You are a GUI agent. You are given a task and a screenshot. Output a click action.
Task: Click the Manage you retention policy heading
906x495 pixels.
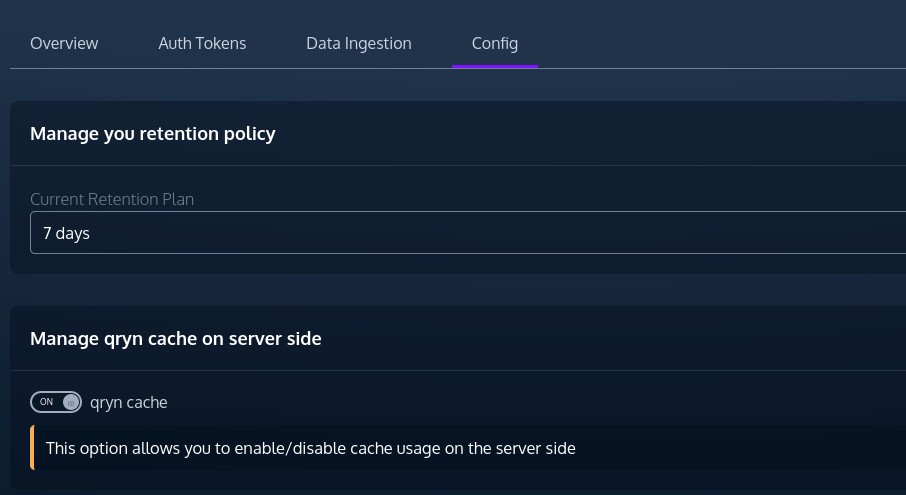coord(153,133)
